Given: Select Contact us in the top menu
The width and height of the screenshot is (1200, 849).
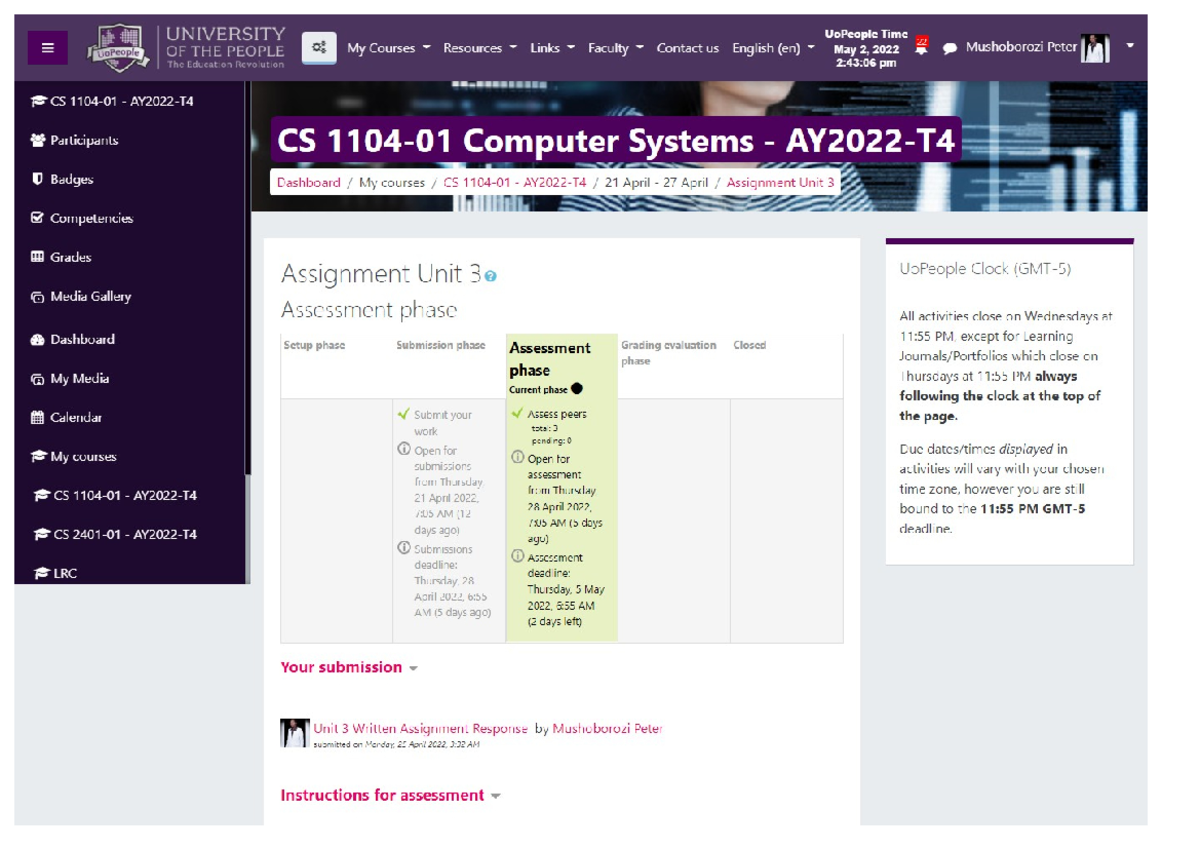Looking at the screenshot, I should coord(688,47).
